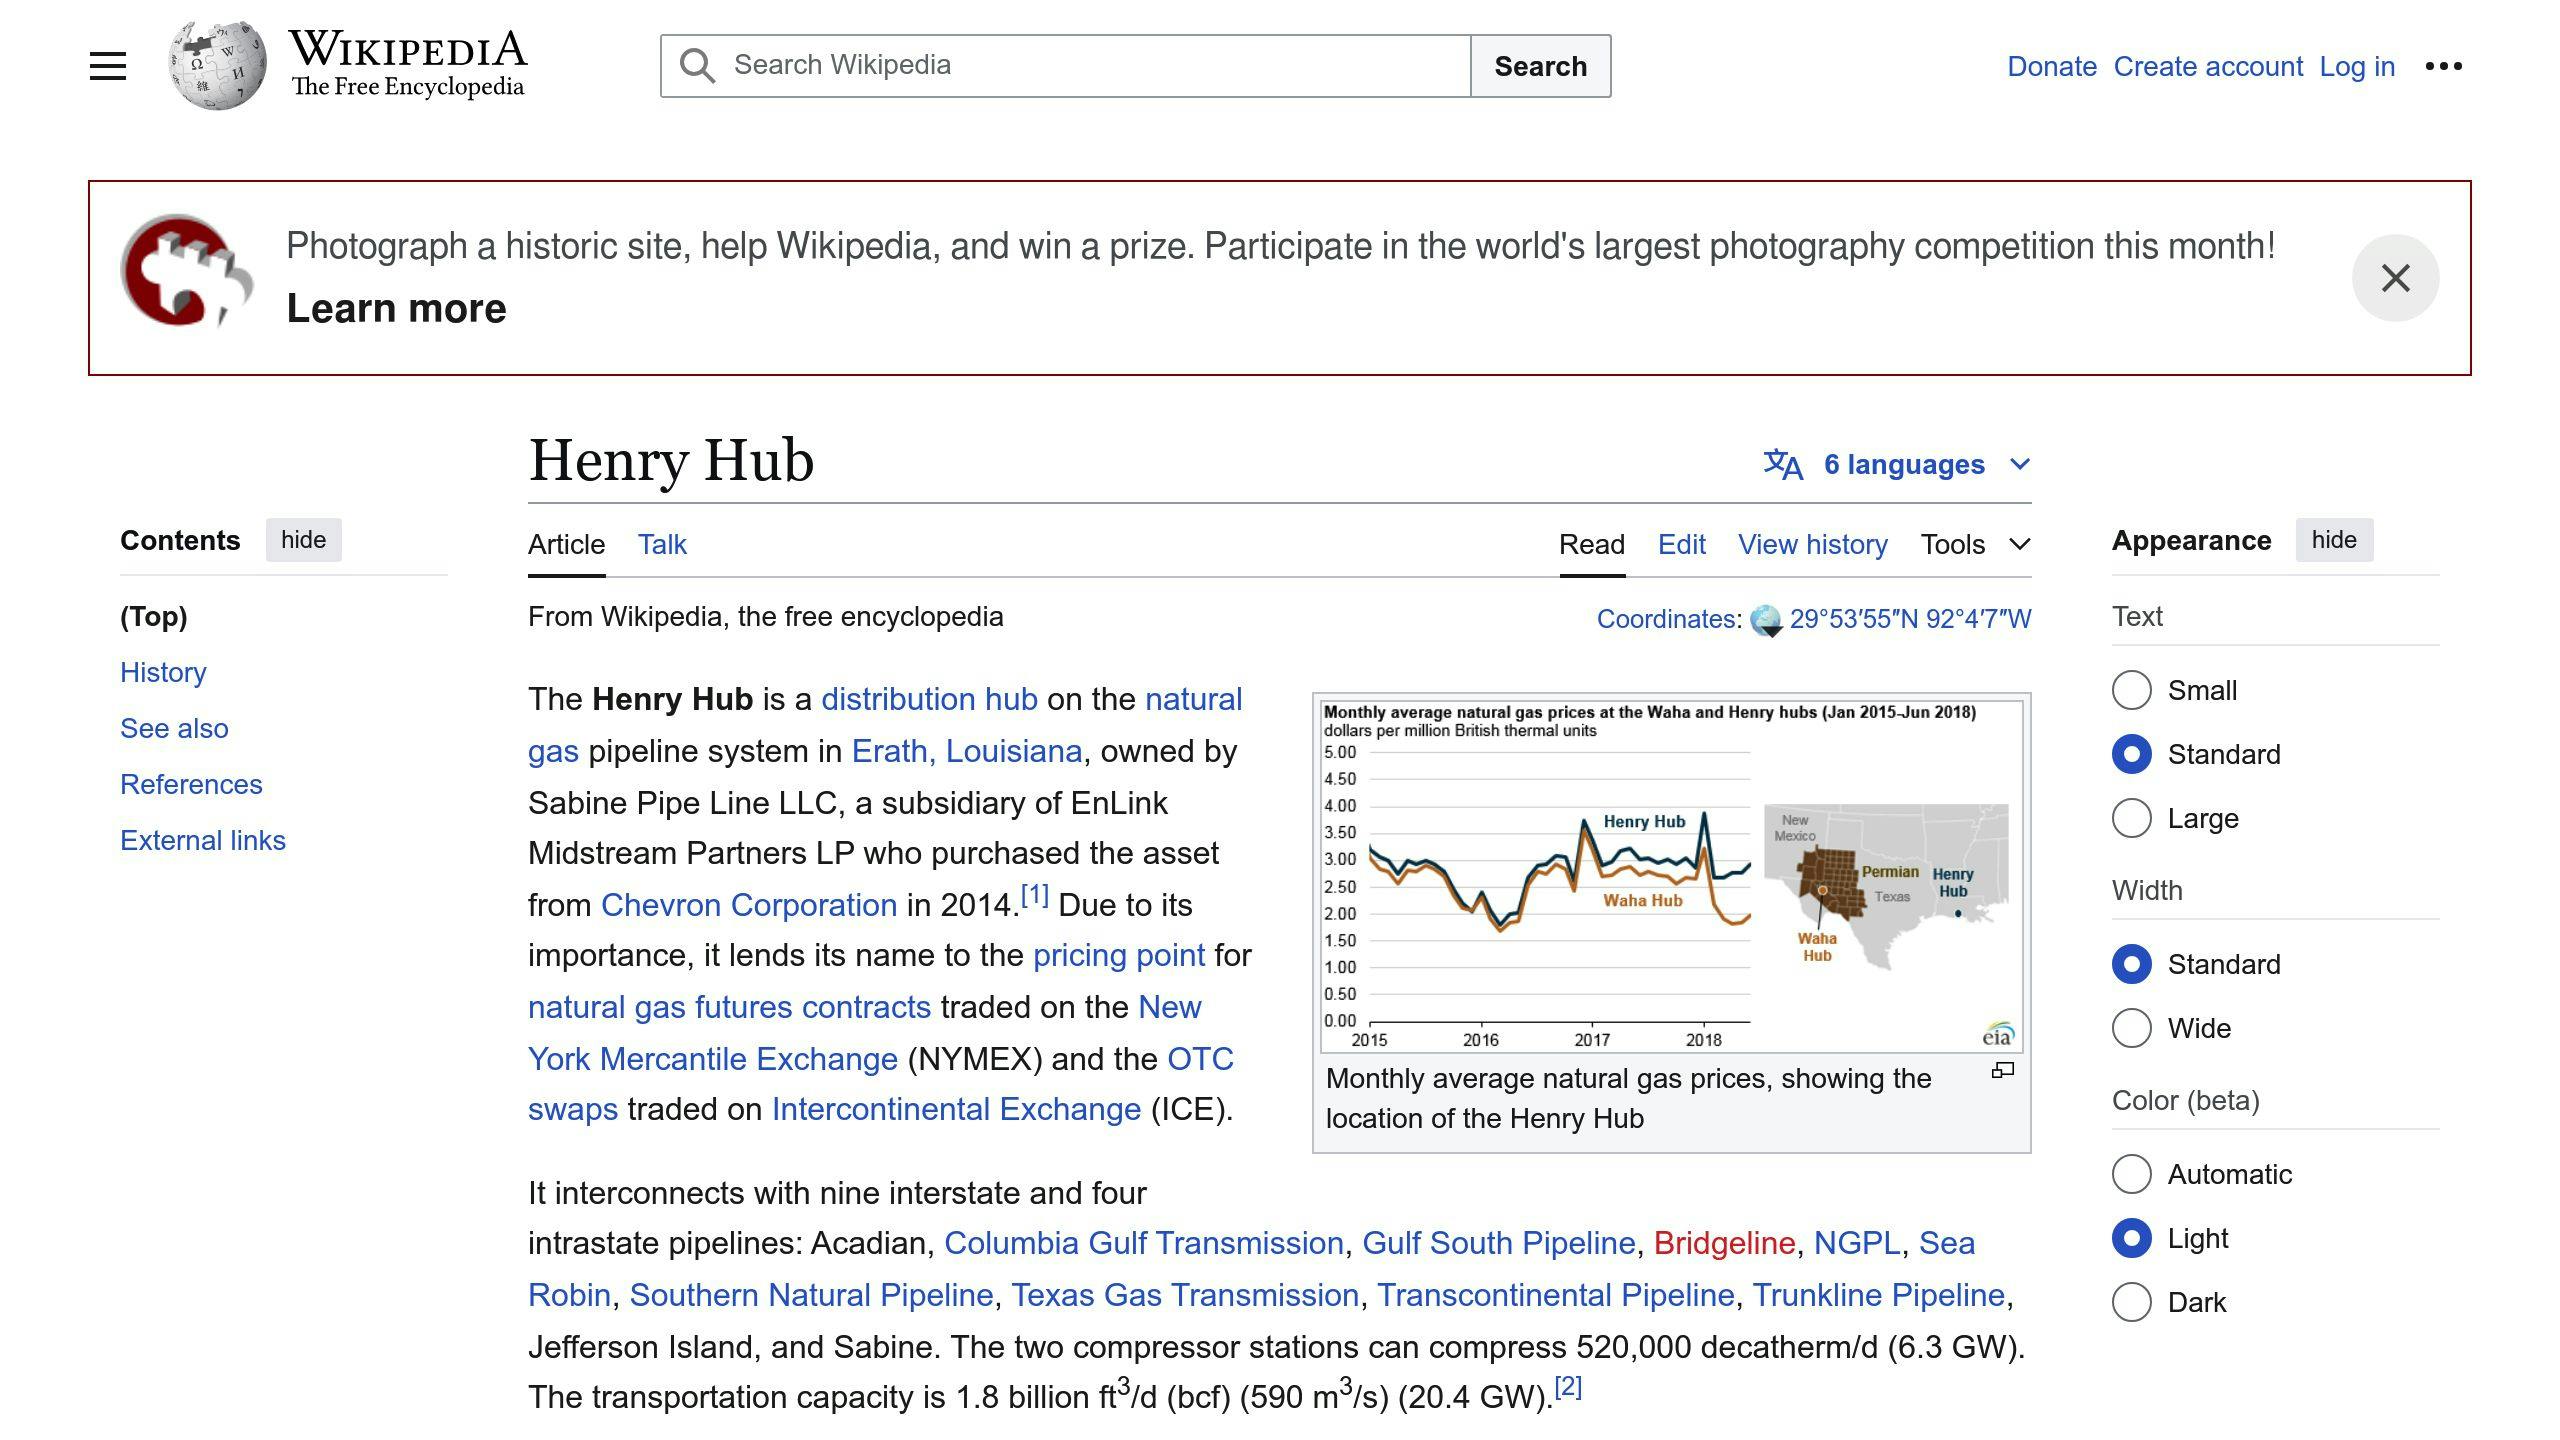
Task: Click the language translation icon
Action: (x=1783, y=464)
